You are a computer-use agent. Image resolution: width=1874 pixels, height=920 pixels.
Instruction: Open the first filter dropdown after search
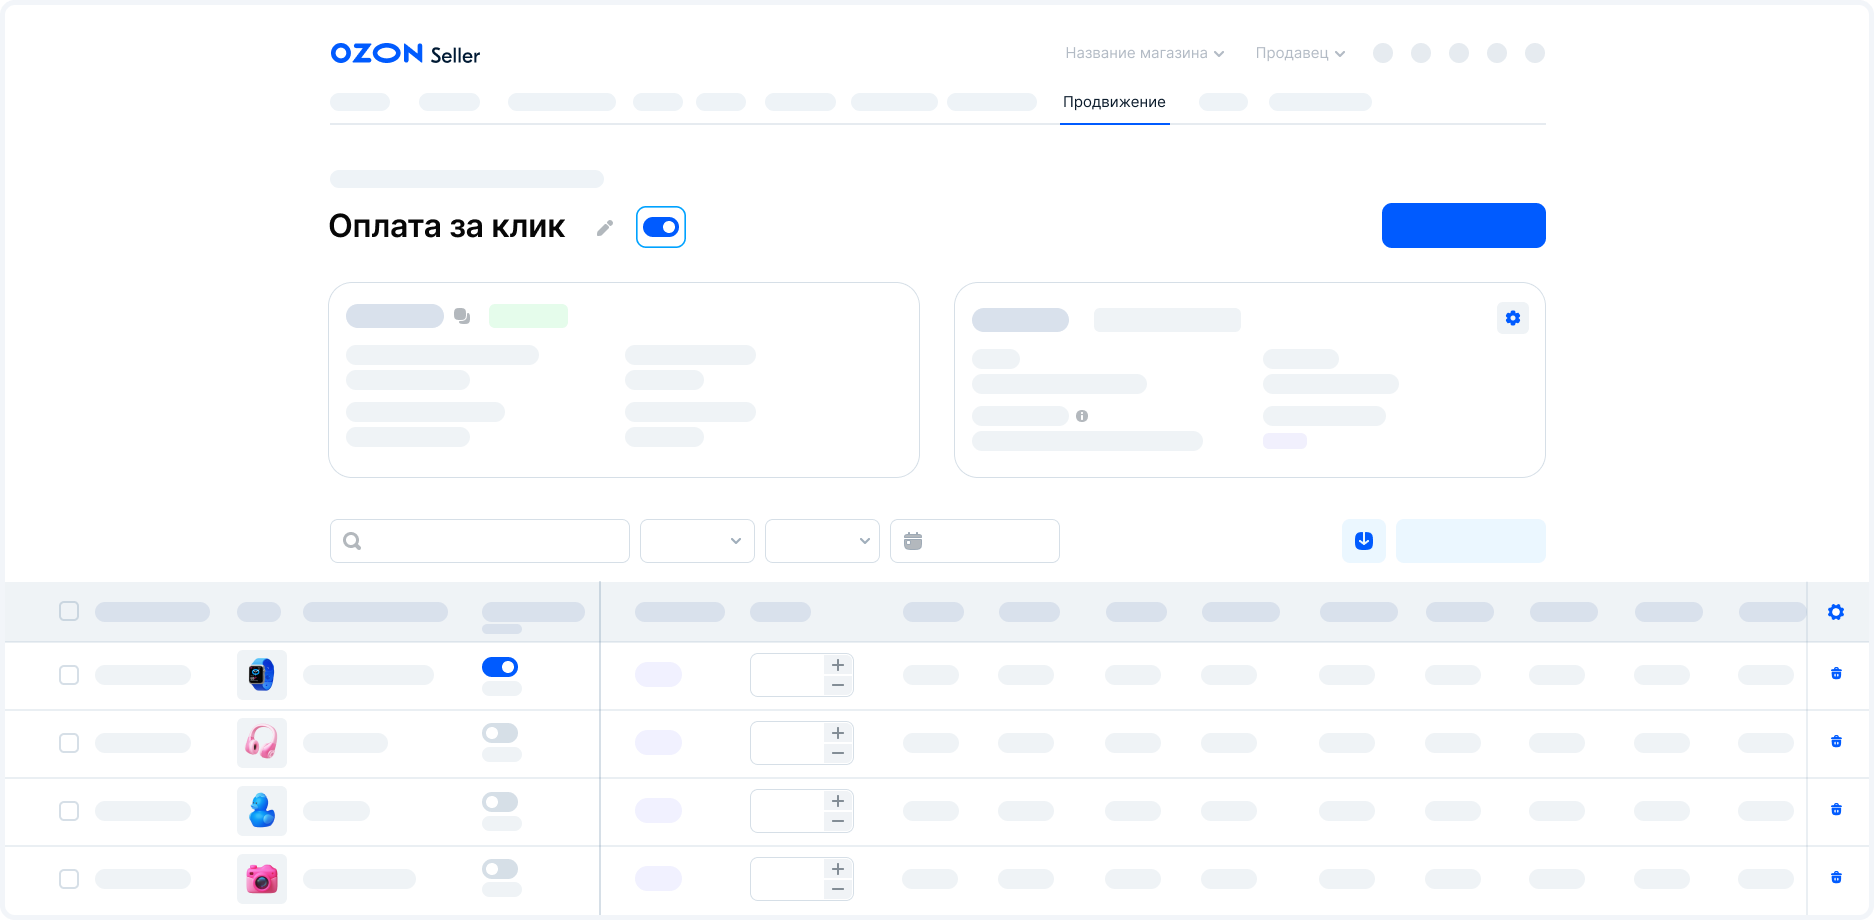pos(697,541)
